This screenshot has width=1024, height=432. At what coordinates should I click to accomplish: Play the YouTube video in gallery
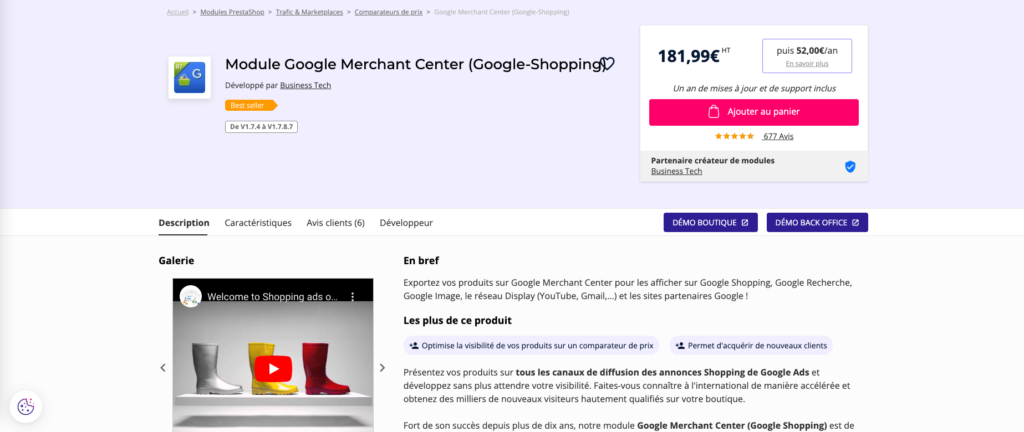272,368
